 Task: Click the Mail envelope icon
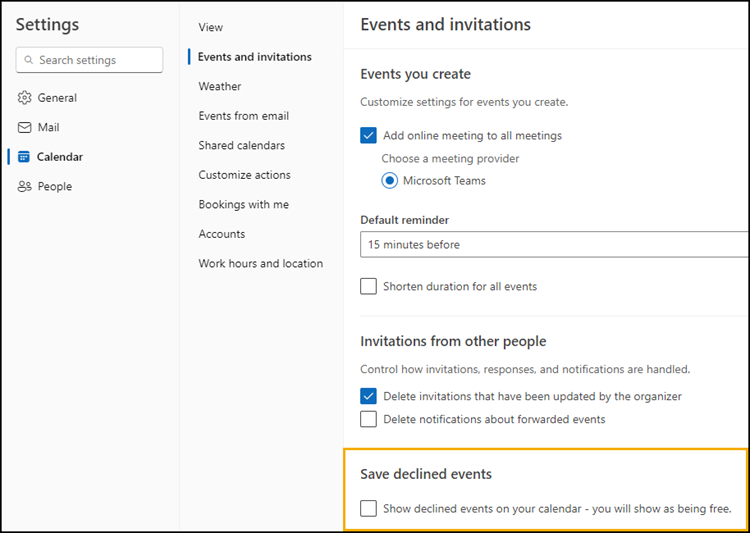click(24, 127)
